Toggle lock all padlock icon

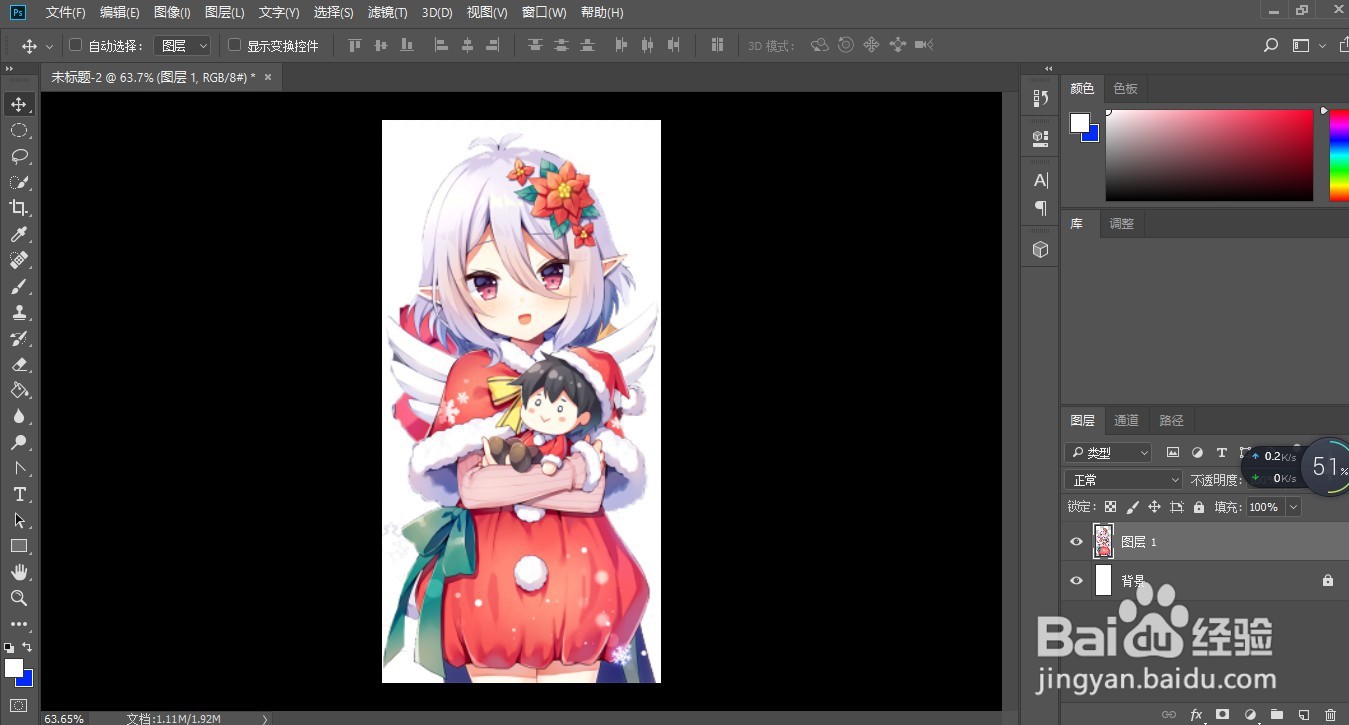click(x=1198, y=507)
